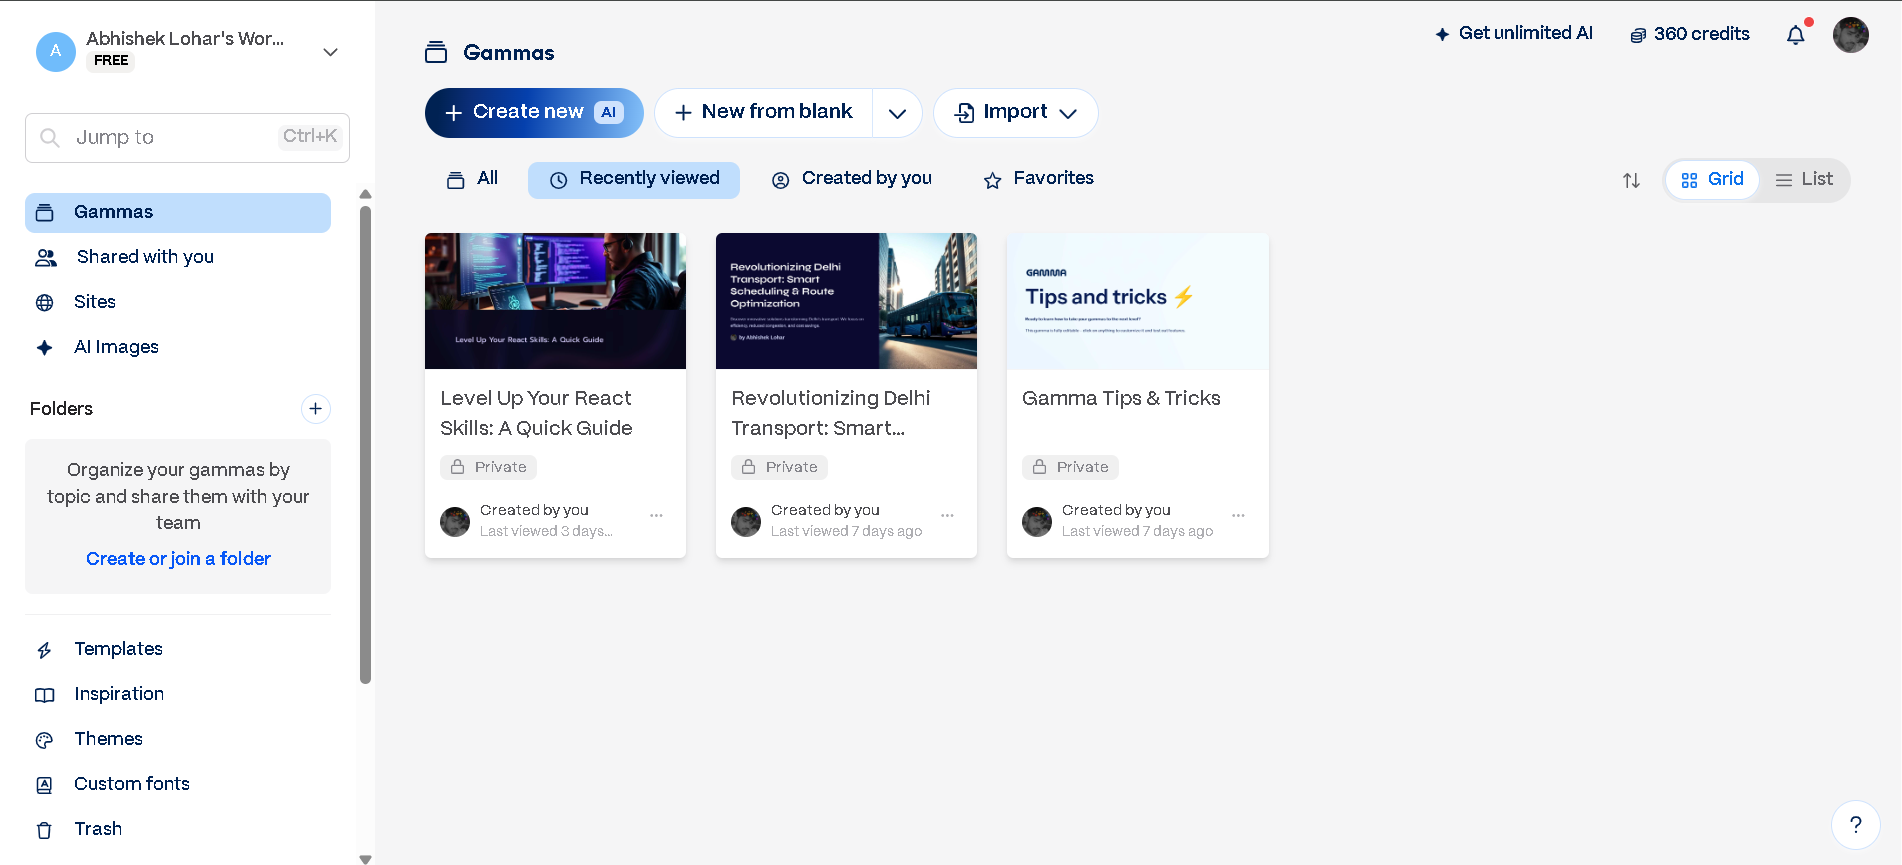This screenshot has width=1902, height=865.
Task: Click Create or join a folder link
Action: (178, 559)
